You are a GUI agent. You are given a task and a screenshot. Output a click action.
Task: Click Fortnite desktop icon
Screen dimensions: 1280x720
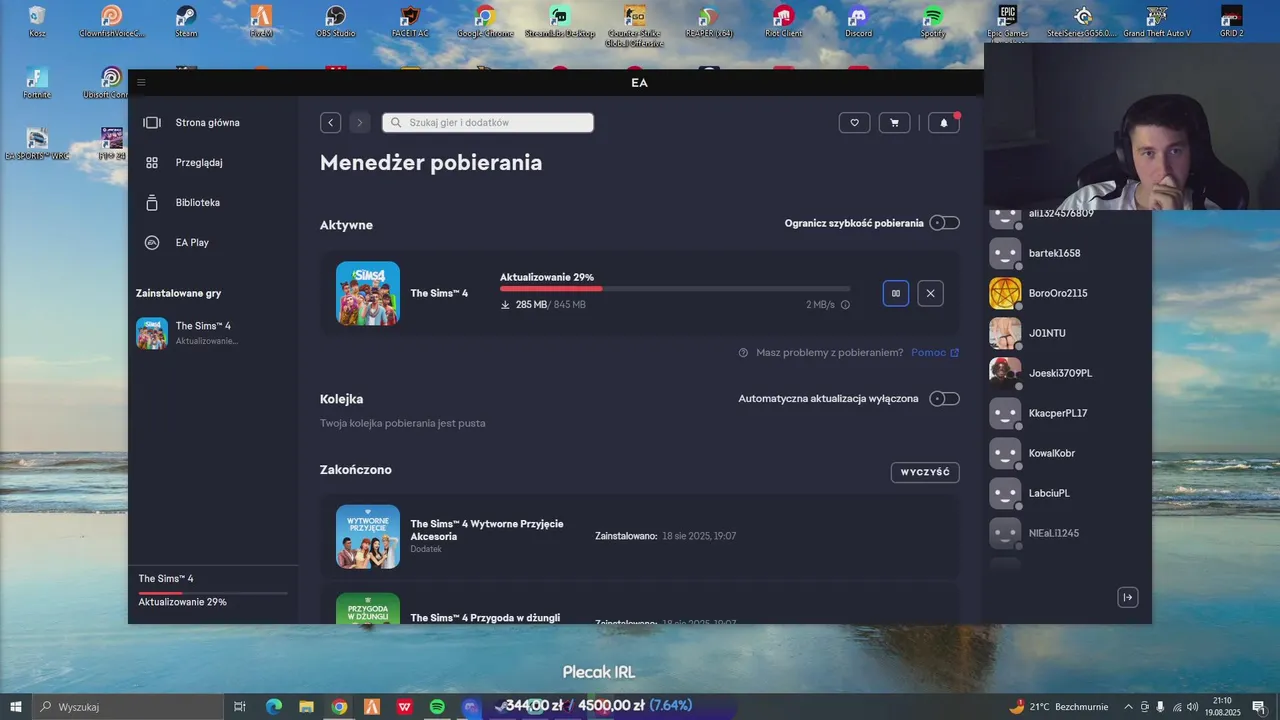[37, 83]
